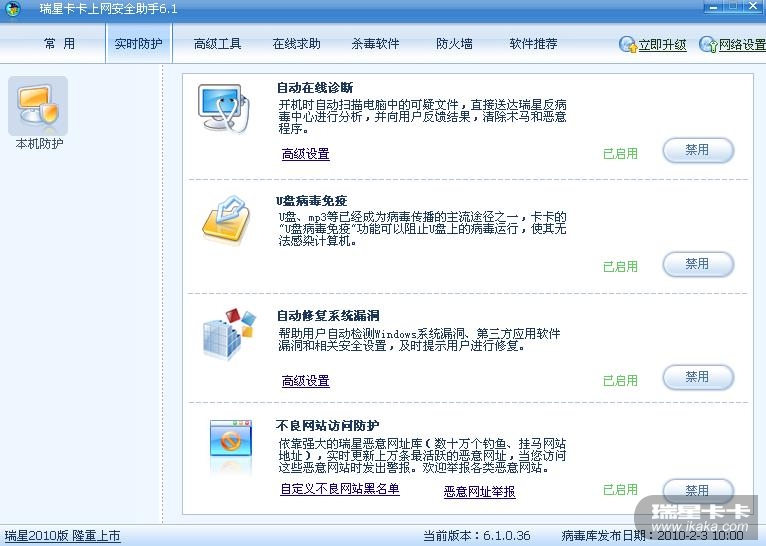Click the U盘病毒免疫 heading
766x546 pixels.
click(312, 201)
